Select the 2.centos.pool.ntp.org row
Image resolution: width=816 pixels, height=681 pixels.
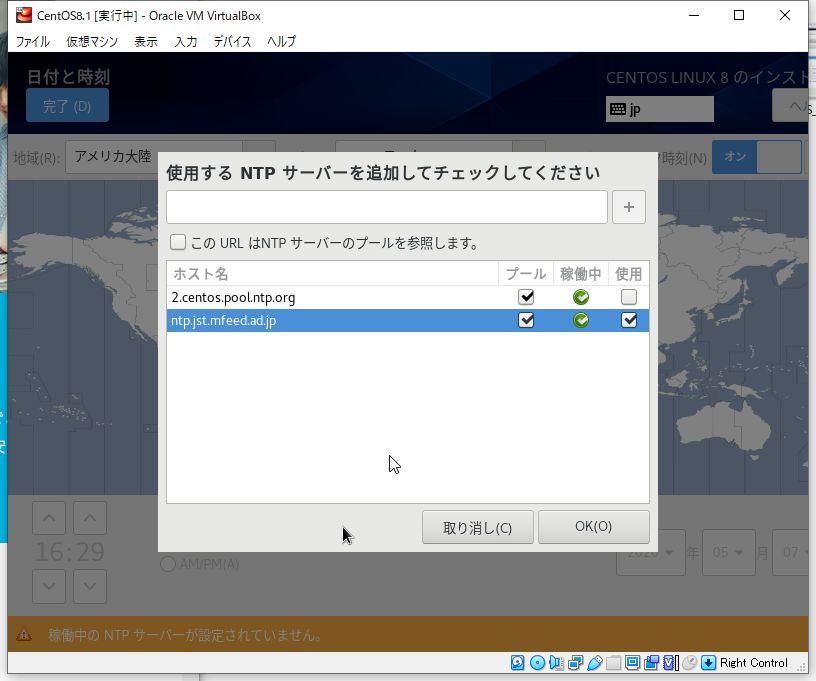pyautogui.click(x=407, y=297)
